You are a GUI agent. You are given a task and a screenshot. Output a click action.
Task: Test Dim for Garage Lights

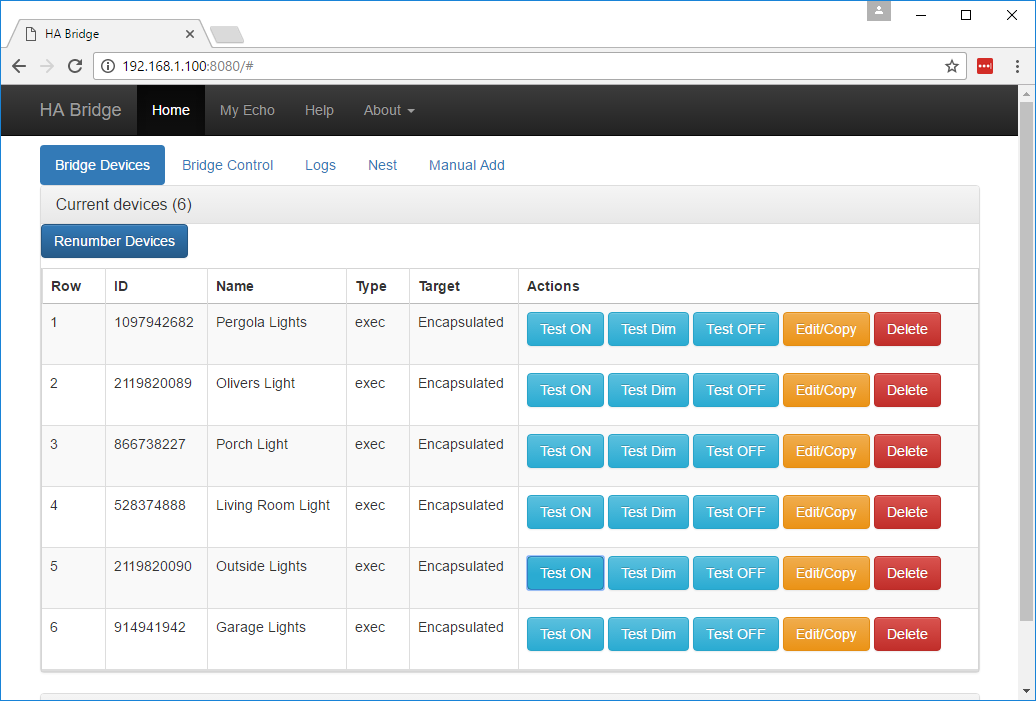(648, 634)
